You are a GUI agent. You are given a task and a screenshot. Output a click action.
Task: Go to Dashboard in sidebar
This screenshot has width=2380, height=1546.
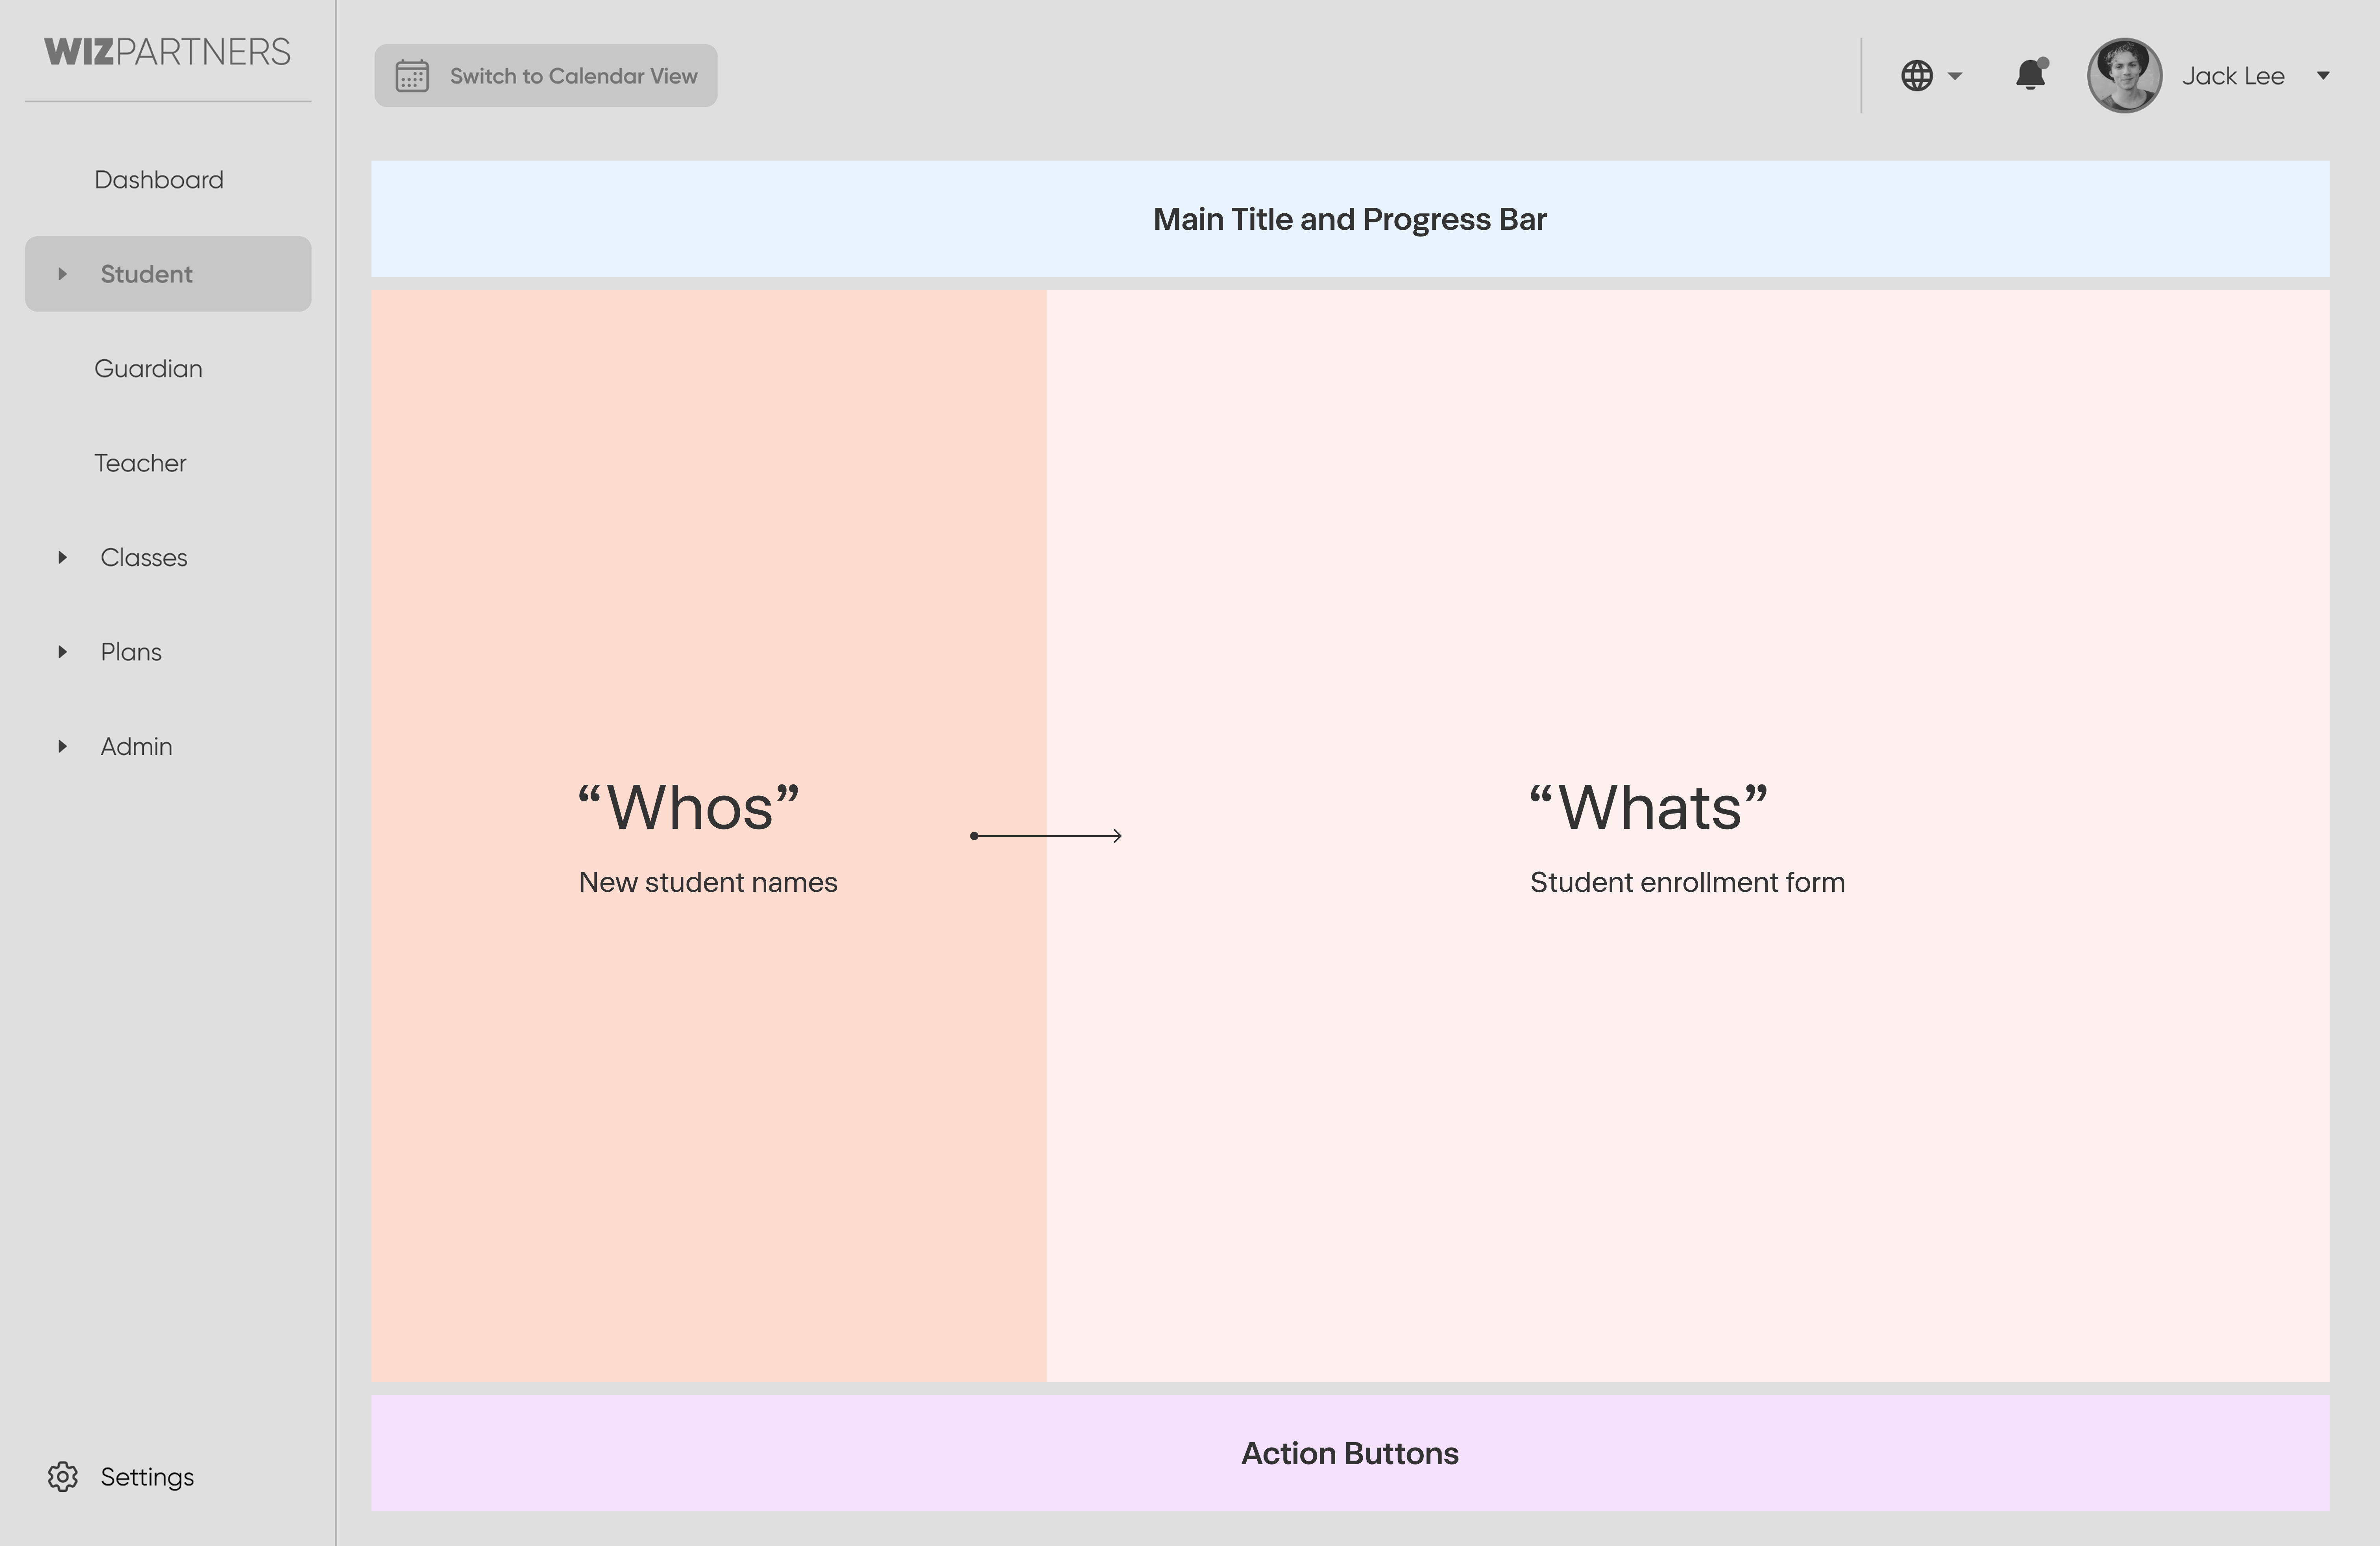click(x=159, y=180)
